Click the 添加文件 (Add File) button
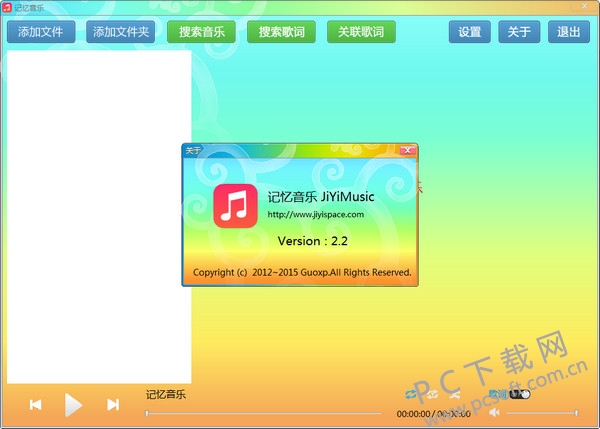600x429 pixels. (x=41, y=32)
